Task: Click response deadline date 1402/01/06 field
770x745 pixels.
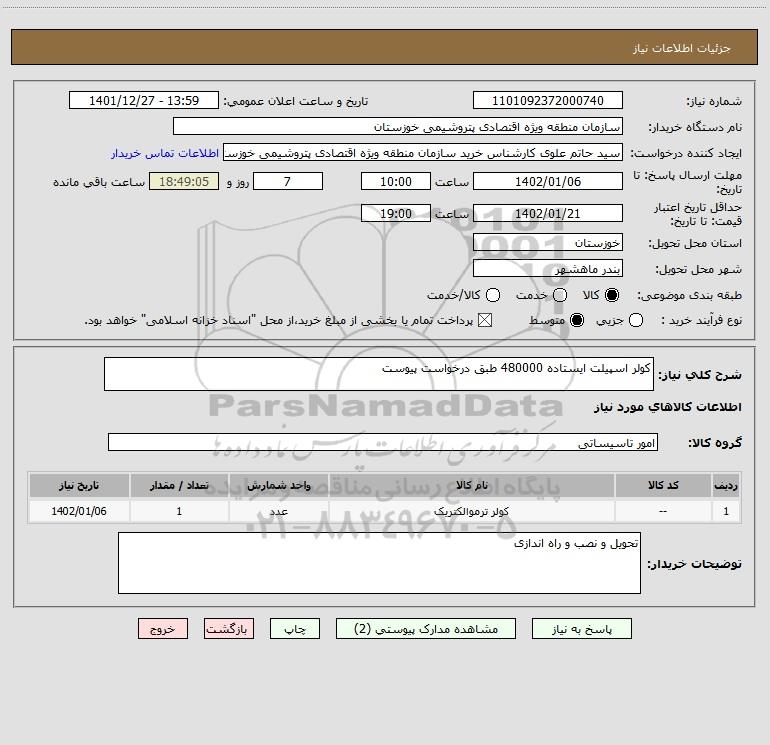Action: [548, 181]
